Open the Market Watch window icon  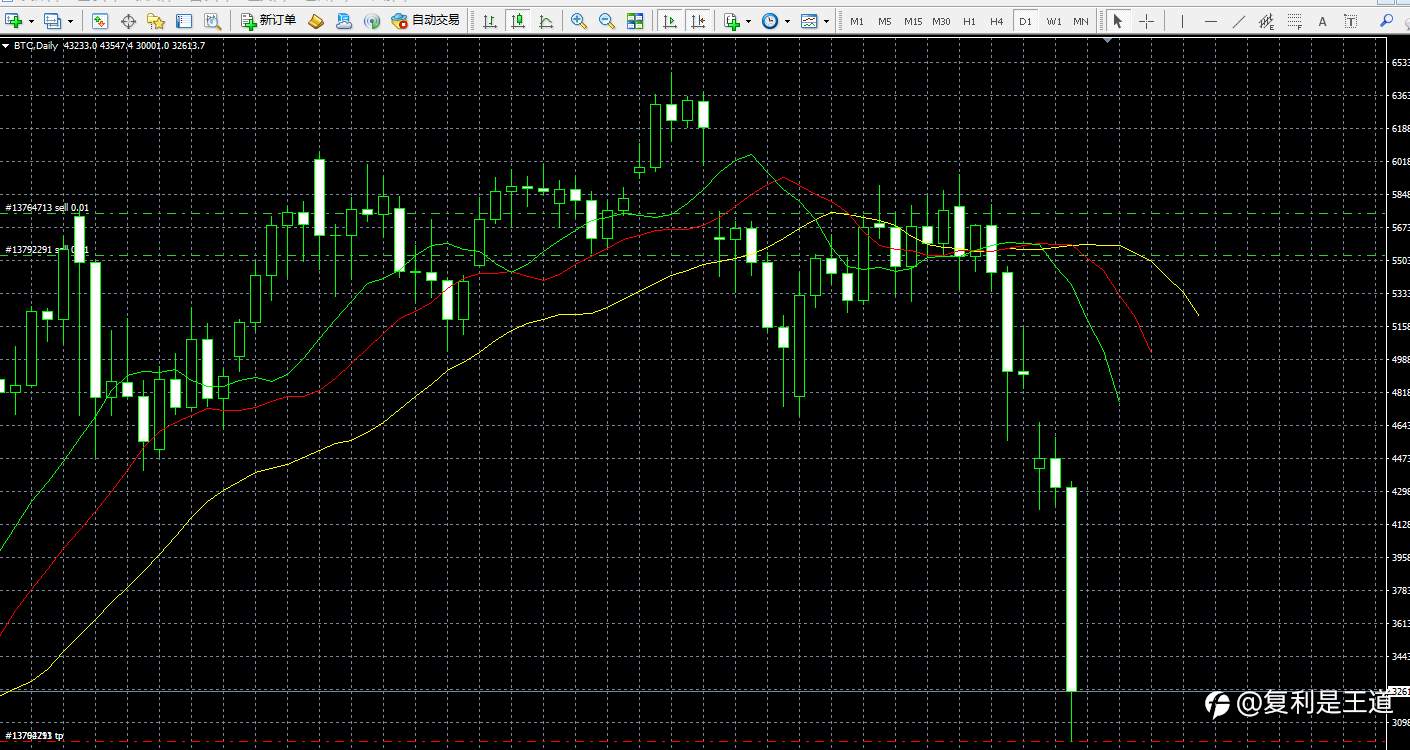pyautogui.click(x=100, y=21)
